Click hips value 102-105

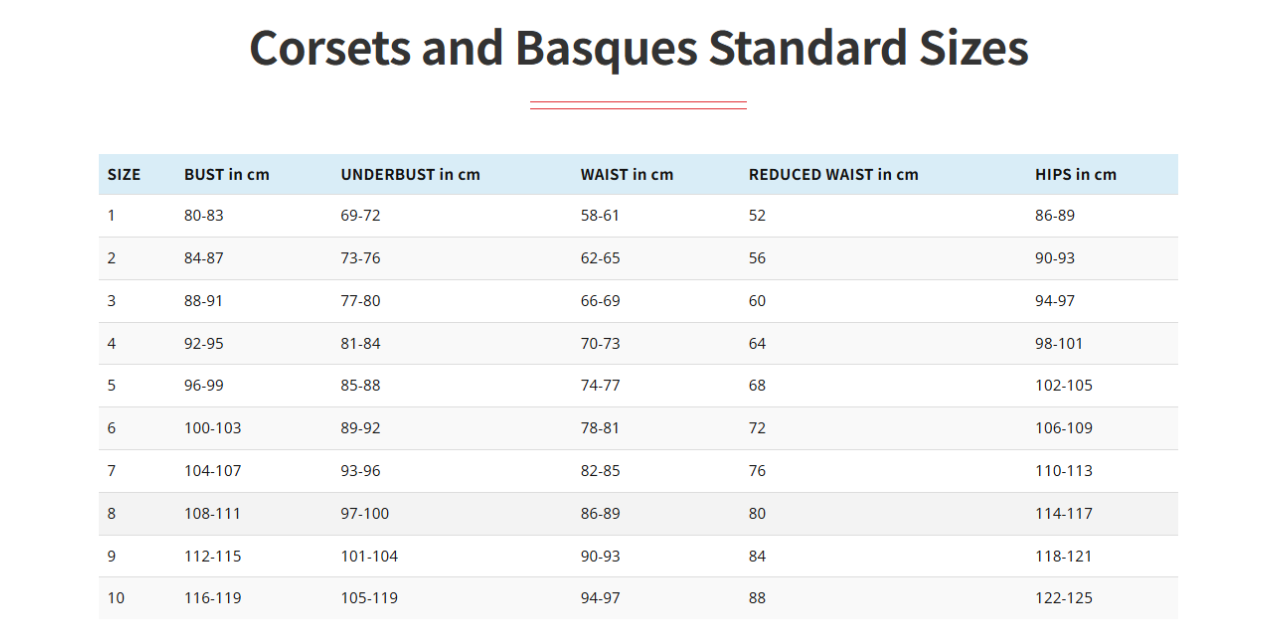click(x=1063, y=385)
